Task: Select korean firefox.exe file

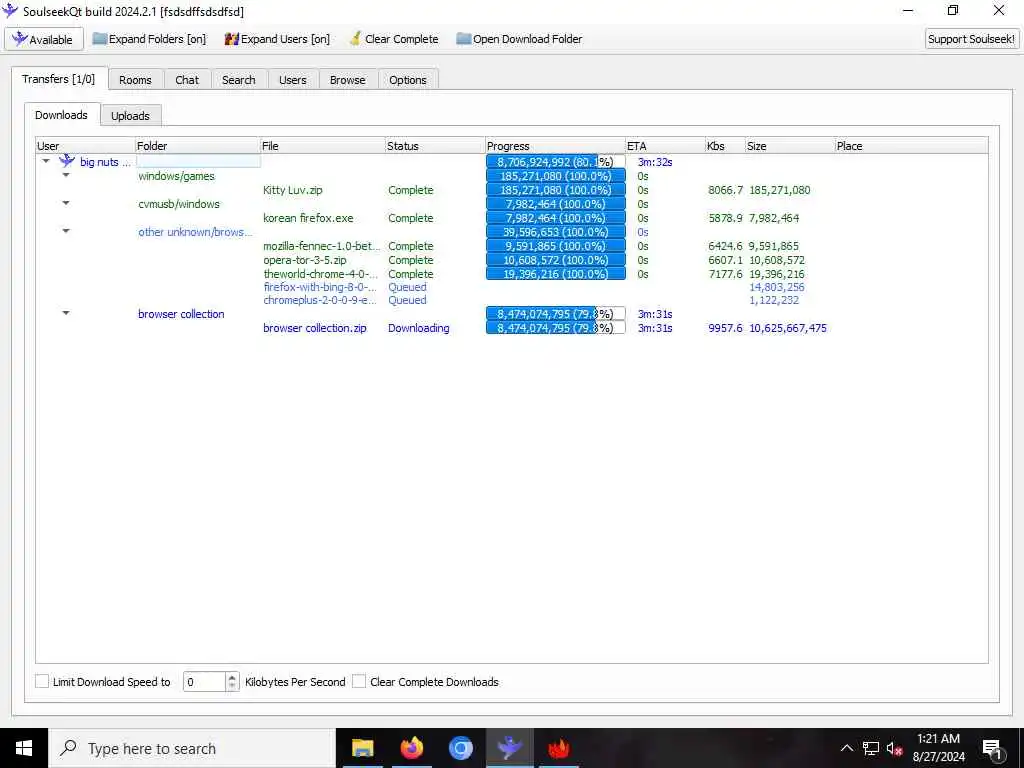Action: pyautogui.click(x=308, y=218)
